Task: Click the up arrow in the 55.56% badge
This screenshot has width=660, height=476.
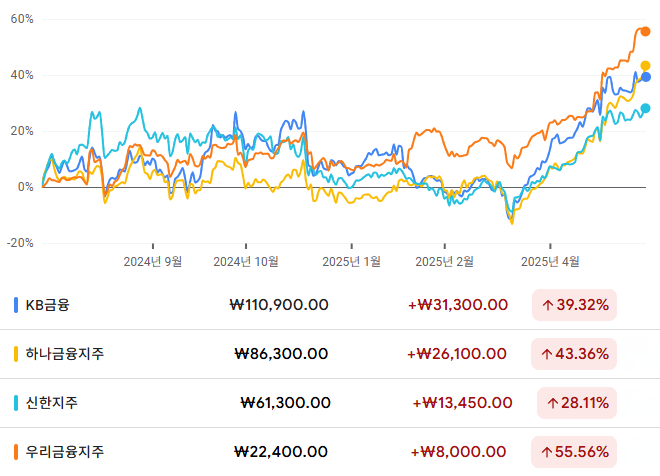Action: [x=547, y=451]
